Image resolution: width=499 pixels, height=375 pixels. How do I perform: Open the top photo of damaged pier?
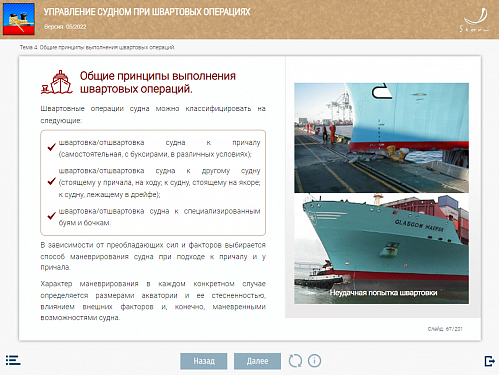coord(381,138)
